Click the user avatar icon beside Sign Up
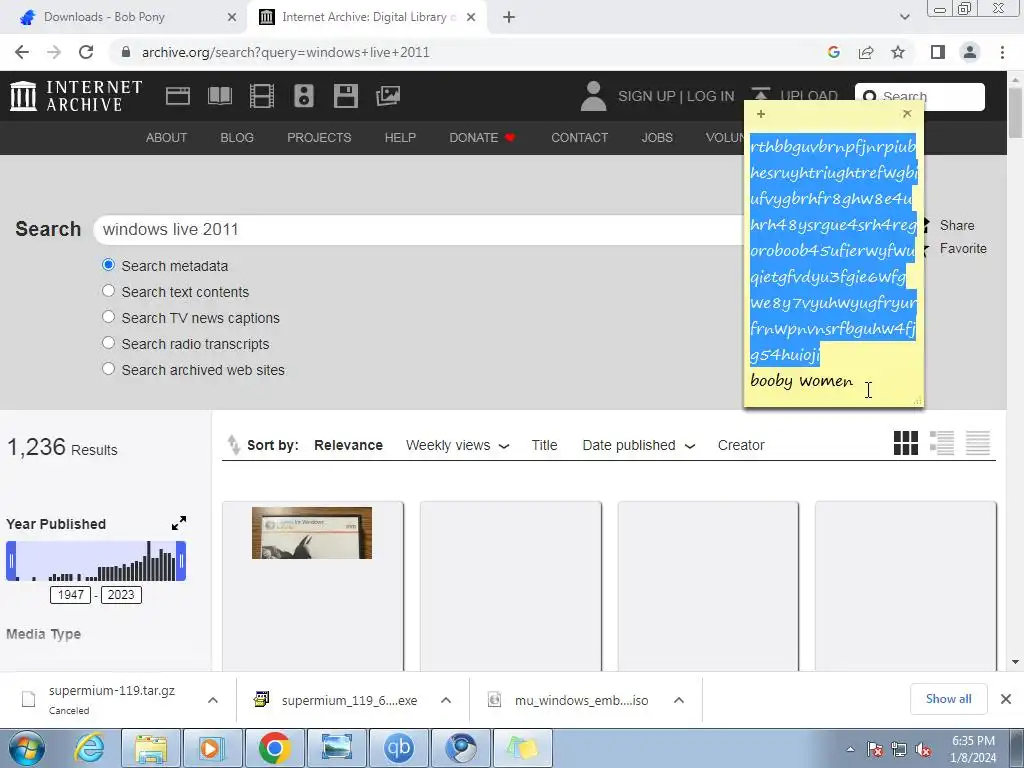Viewport: 1024px width, 768px height. tap(593, 96)
